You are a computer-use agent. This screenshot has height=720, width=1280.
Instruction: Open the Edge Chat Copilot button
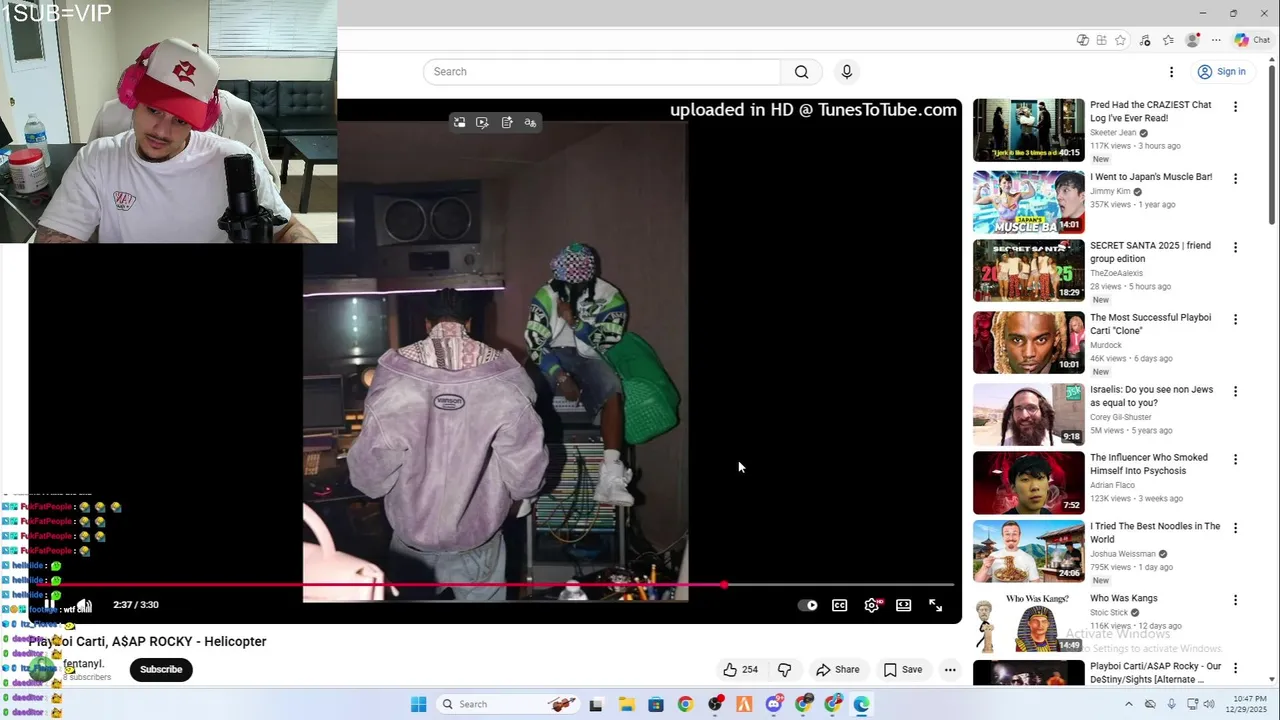coord(1252,40)
